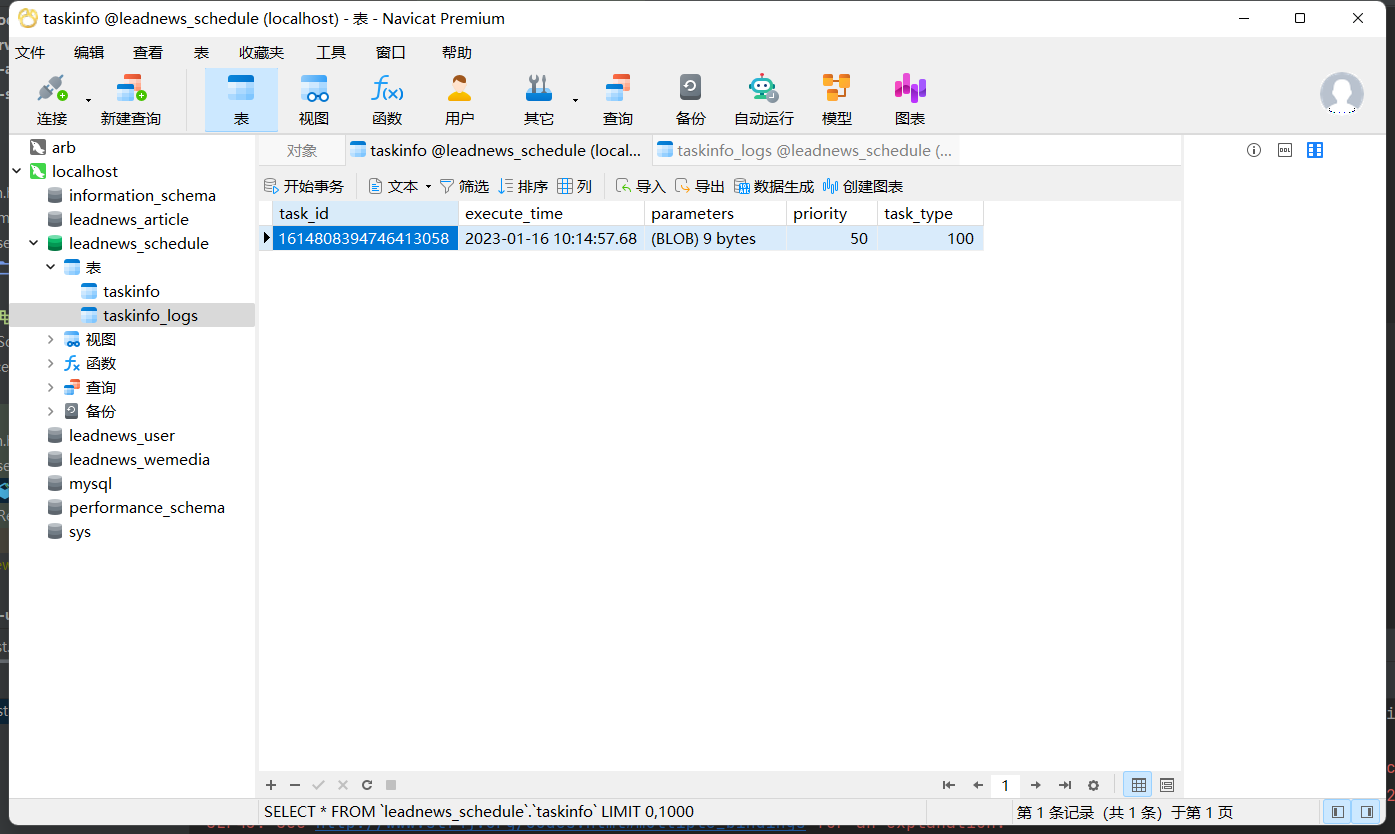Image resolution: width=1395 pixels, height=834 pixels.
Task: Click the page number input field
Action: point(1006,785)
